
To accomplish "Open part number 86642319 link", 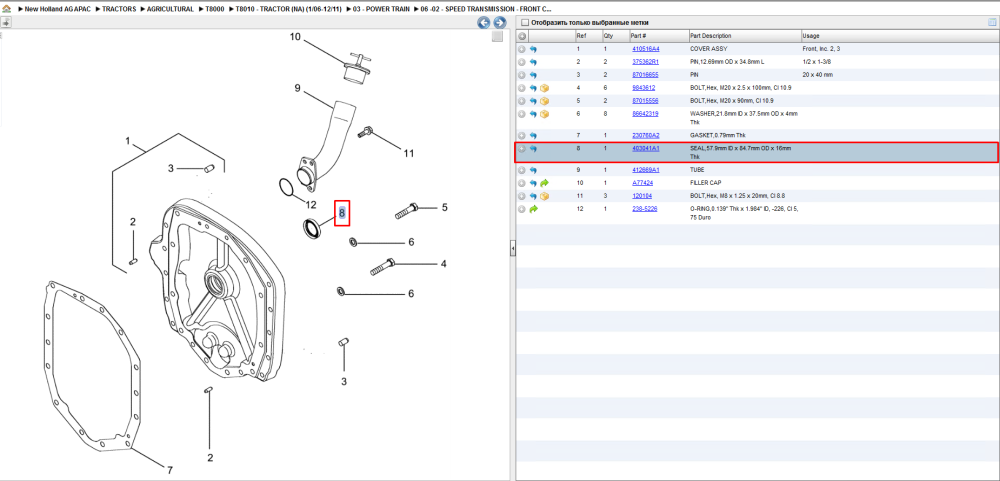I will pos(645,114).
